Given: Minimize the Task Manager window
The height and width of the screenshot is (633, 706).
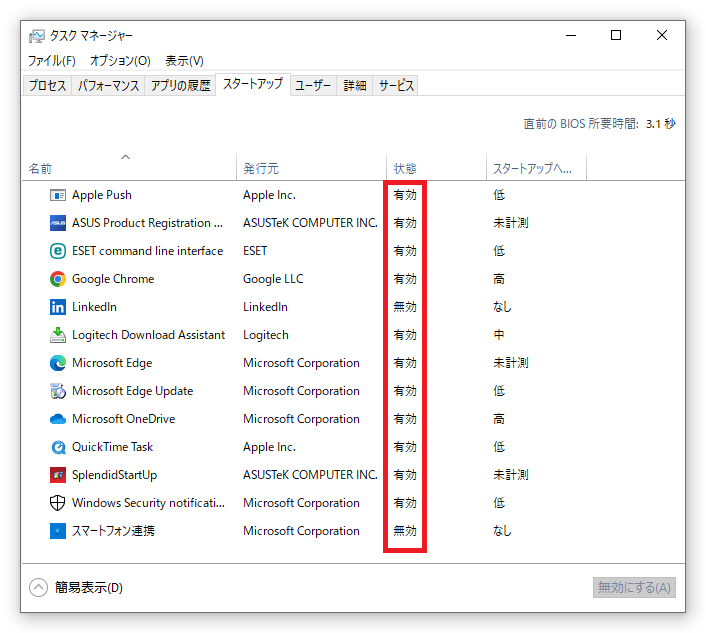Looking at the screenshot, I should [571, 35].
